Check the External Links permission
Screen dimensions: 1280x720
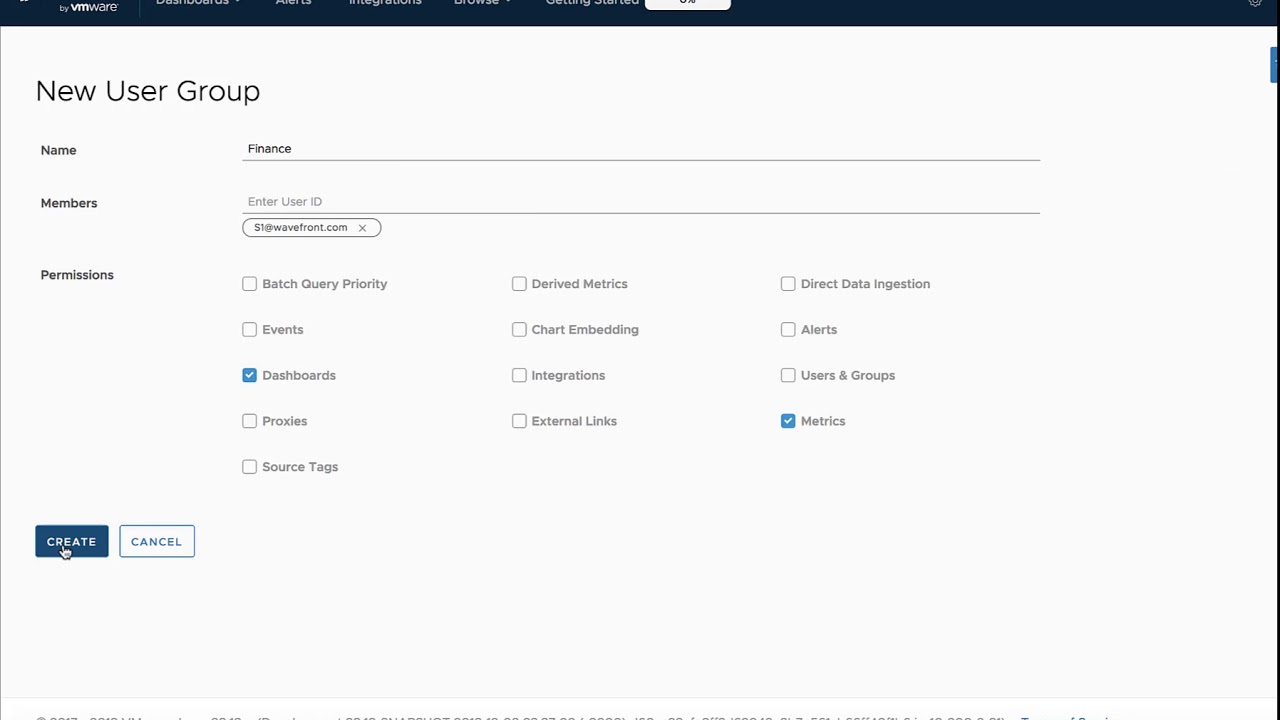pos(519,421)
